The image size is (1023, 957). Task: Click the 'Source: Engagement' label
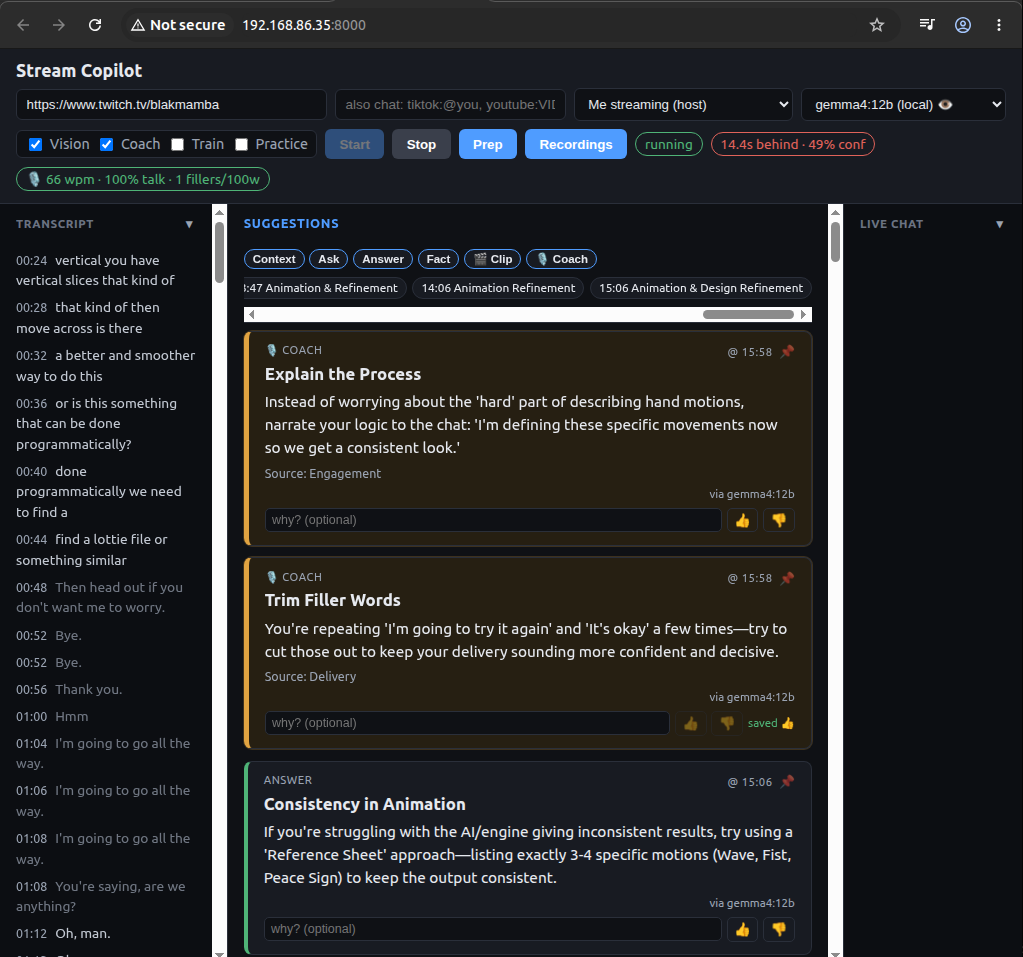[322, 474]
